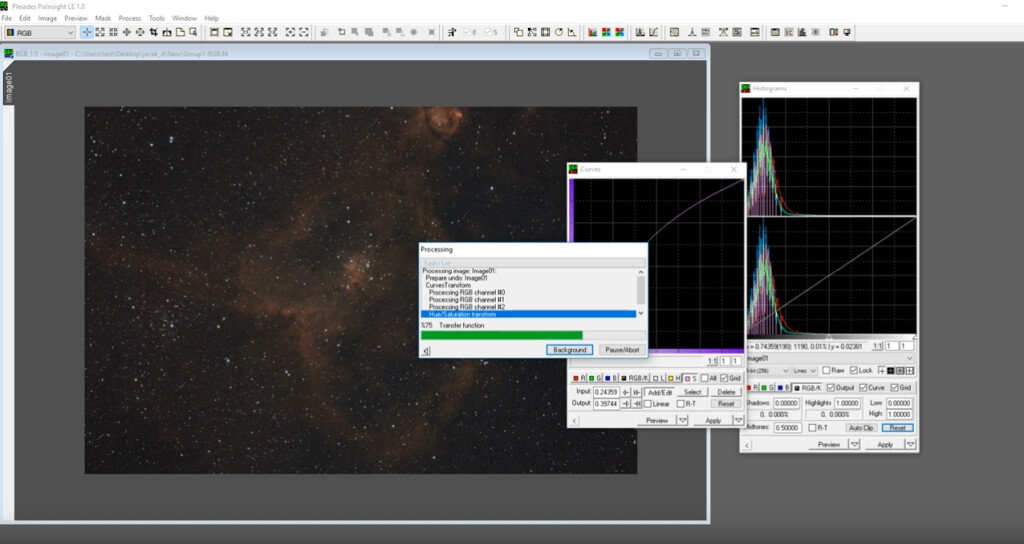Image resolution: width=1024 pixels, height=544 pixels.
Task: Select R channel in Curves window
Action: (x=579, y=378)
